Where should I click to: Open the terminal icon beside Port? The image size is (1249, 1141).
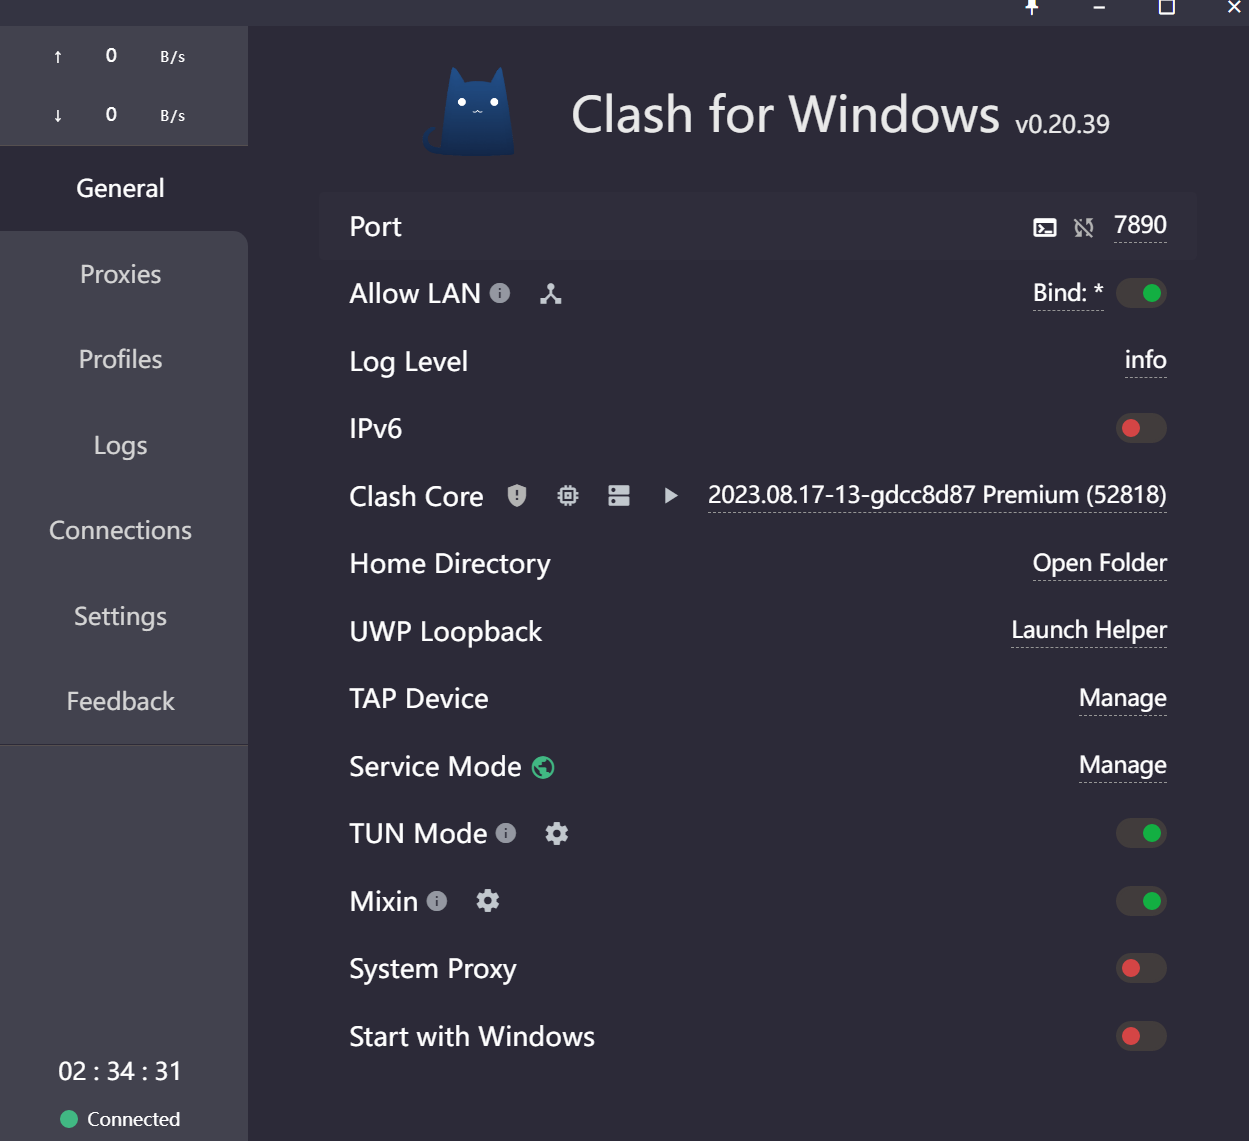click(x=1044, y=228)
